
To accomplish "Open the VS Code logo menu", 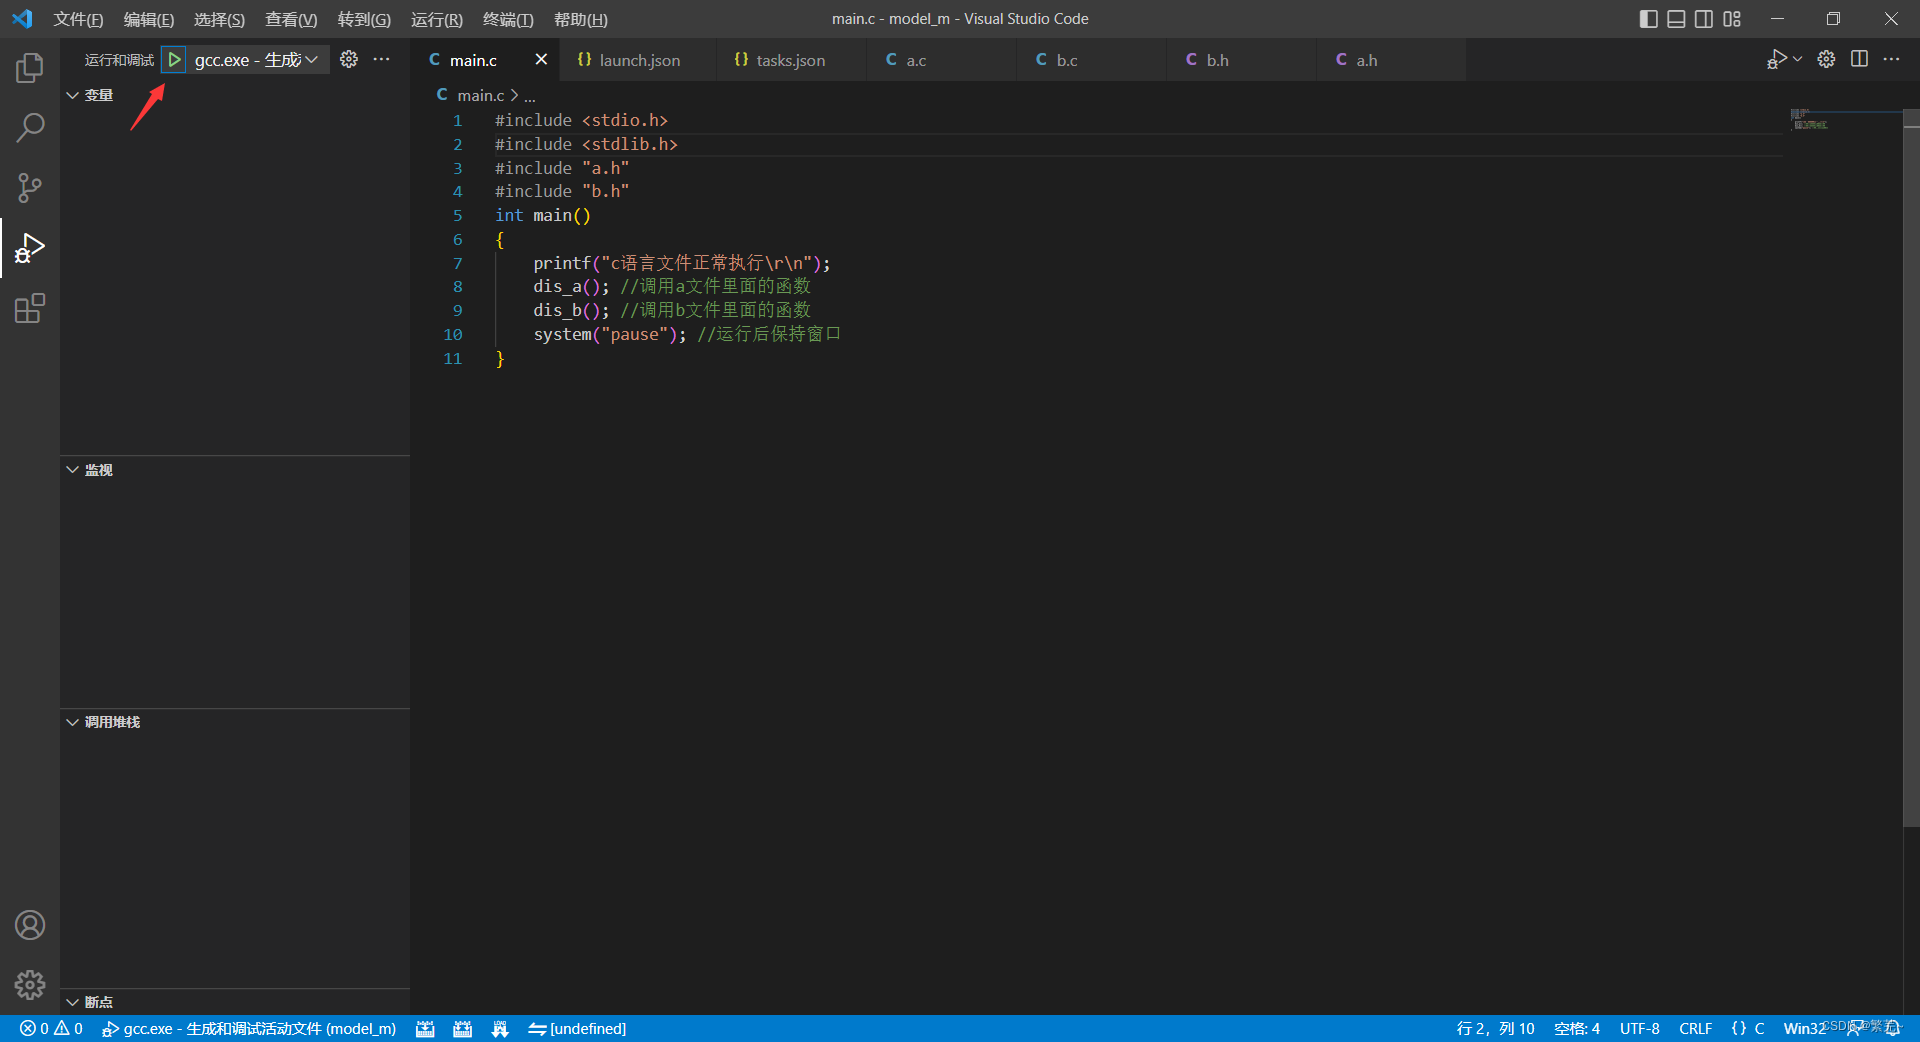I will (x=22, y=19).
